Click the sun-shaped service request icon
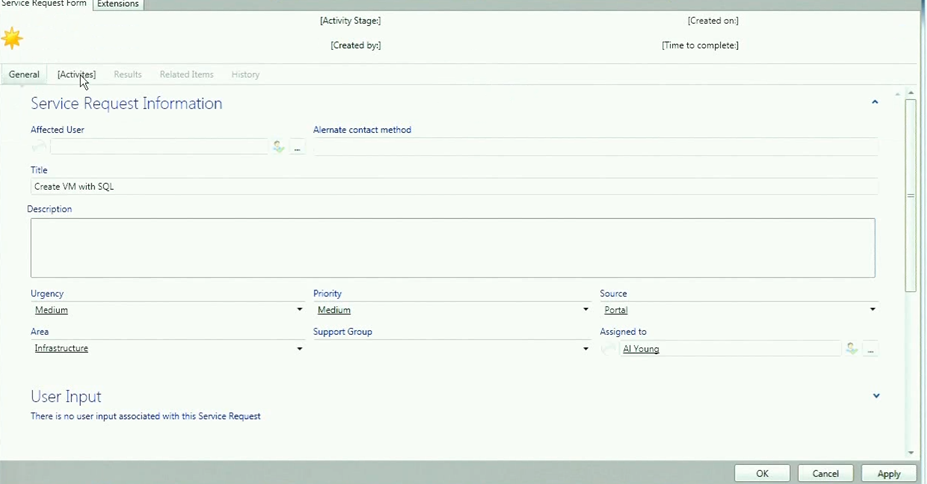927x484 pixels. click(x=13, y=39)
